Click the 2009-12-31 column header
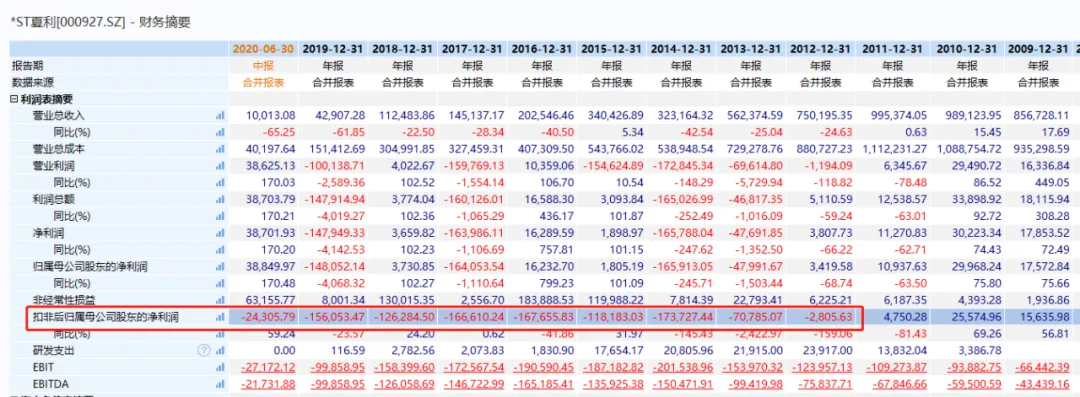This screenshot has width=1080, height=397. [x=1039, y=49]
